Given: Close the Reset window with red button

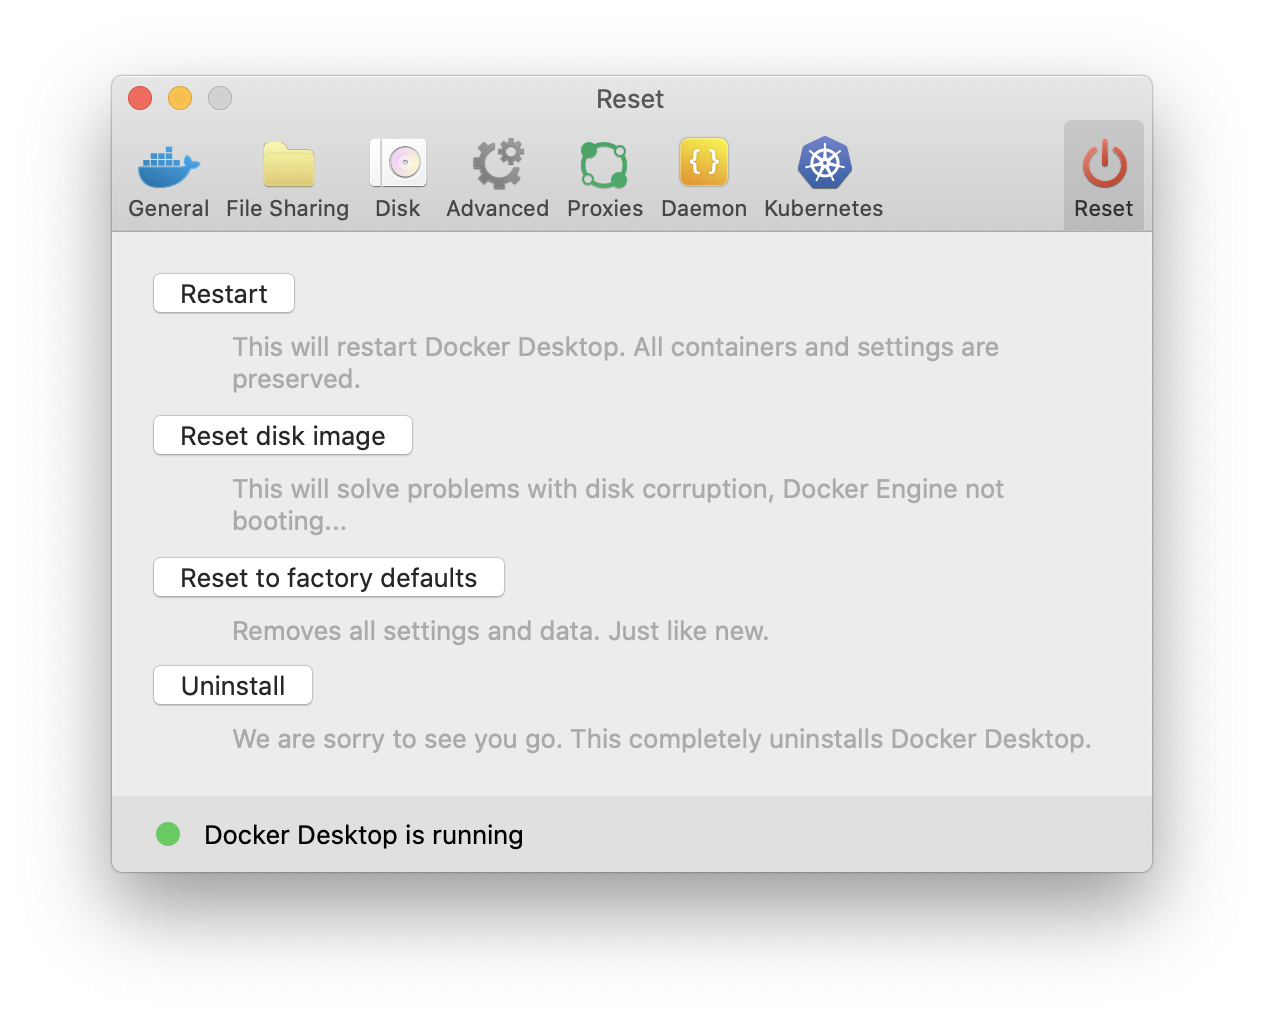Looking at the screenshot, I should [x=140, y=98].
